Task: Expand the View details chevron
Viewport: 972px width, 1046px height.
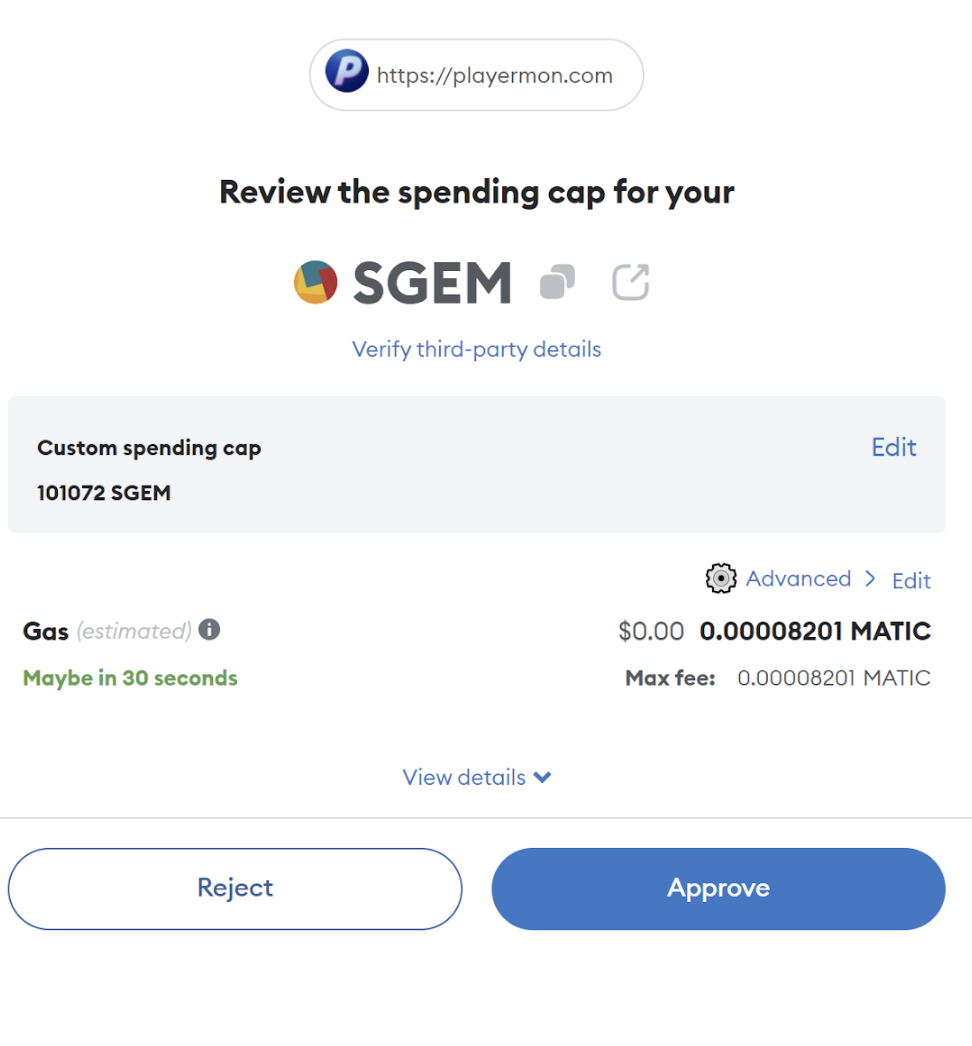Action: click(543, 777)
